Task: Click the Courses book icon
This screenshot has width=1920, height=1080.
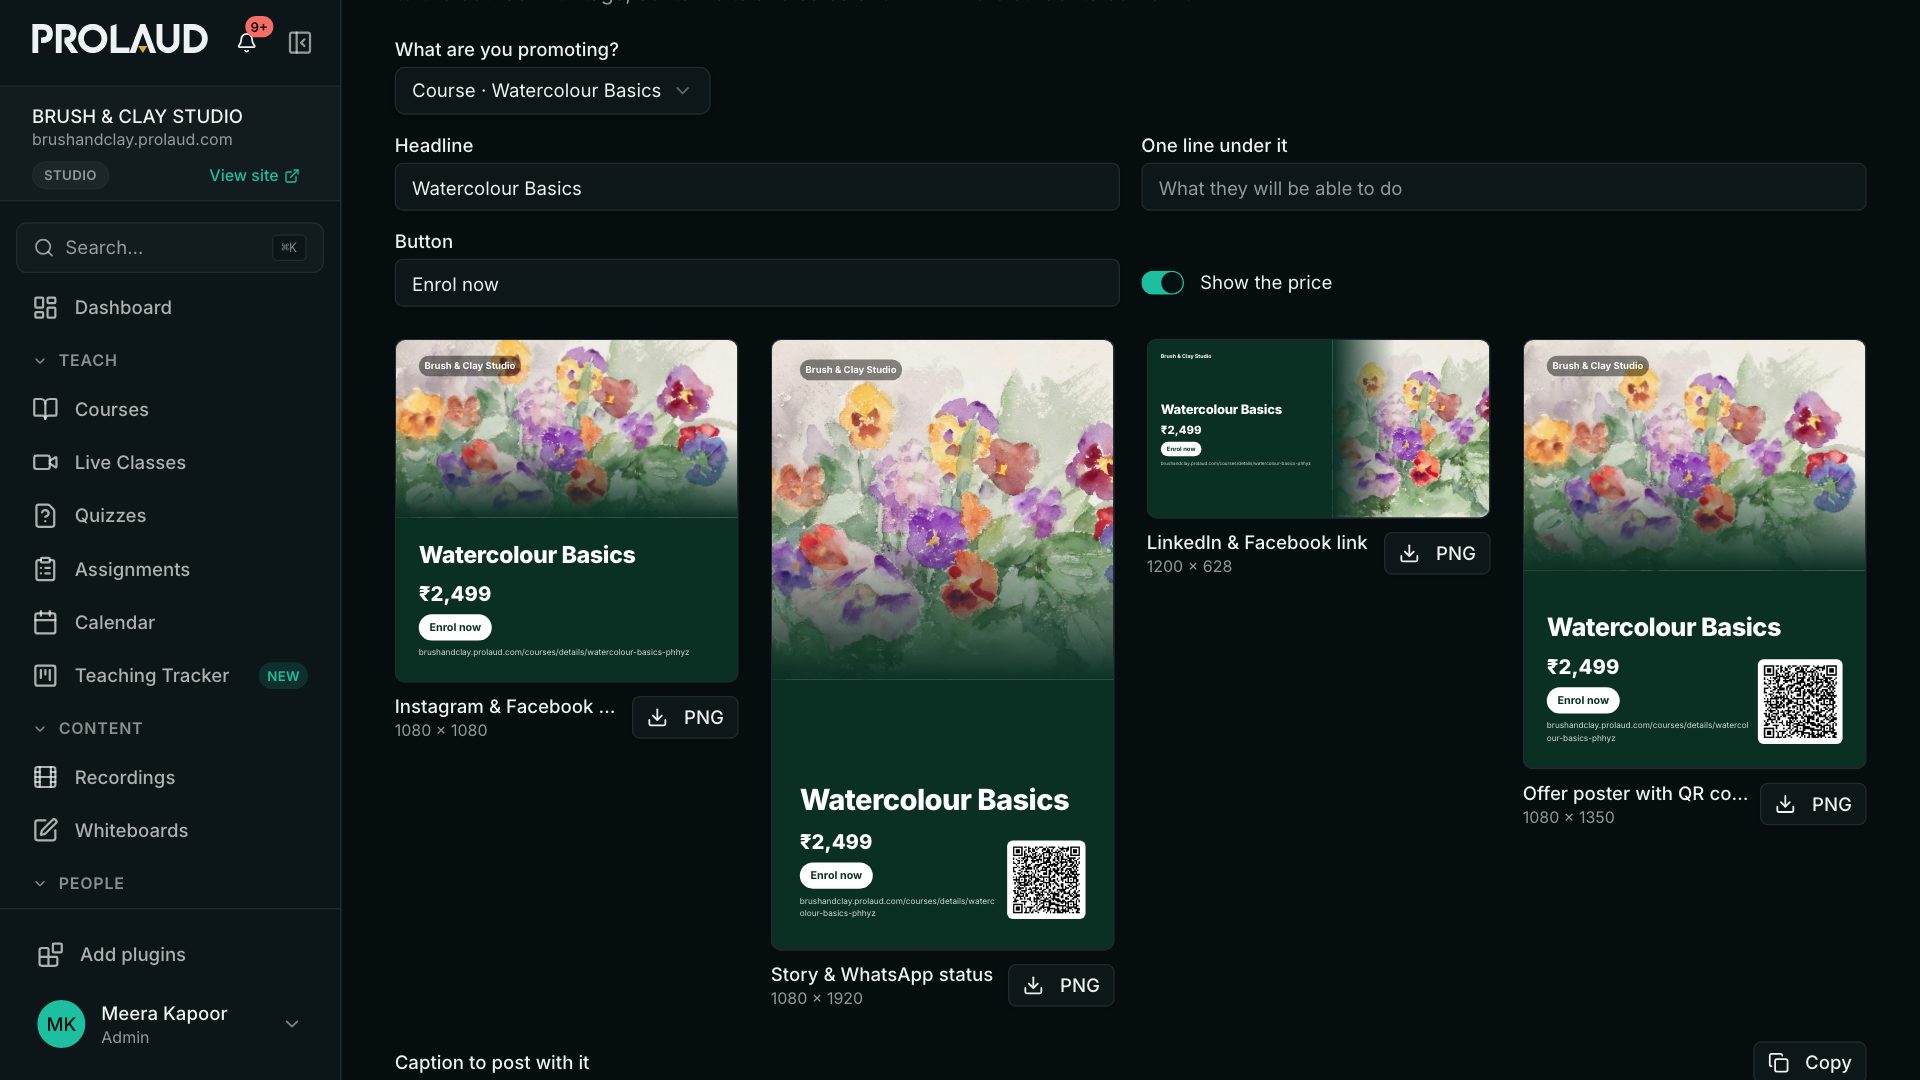Action: tap(45, 409)
